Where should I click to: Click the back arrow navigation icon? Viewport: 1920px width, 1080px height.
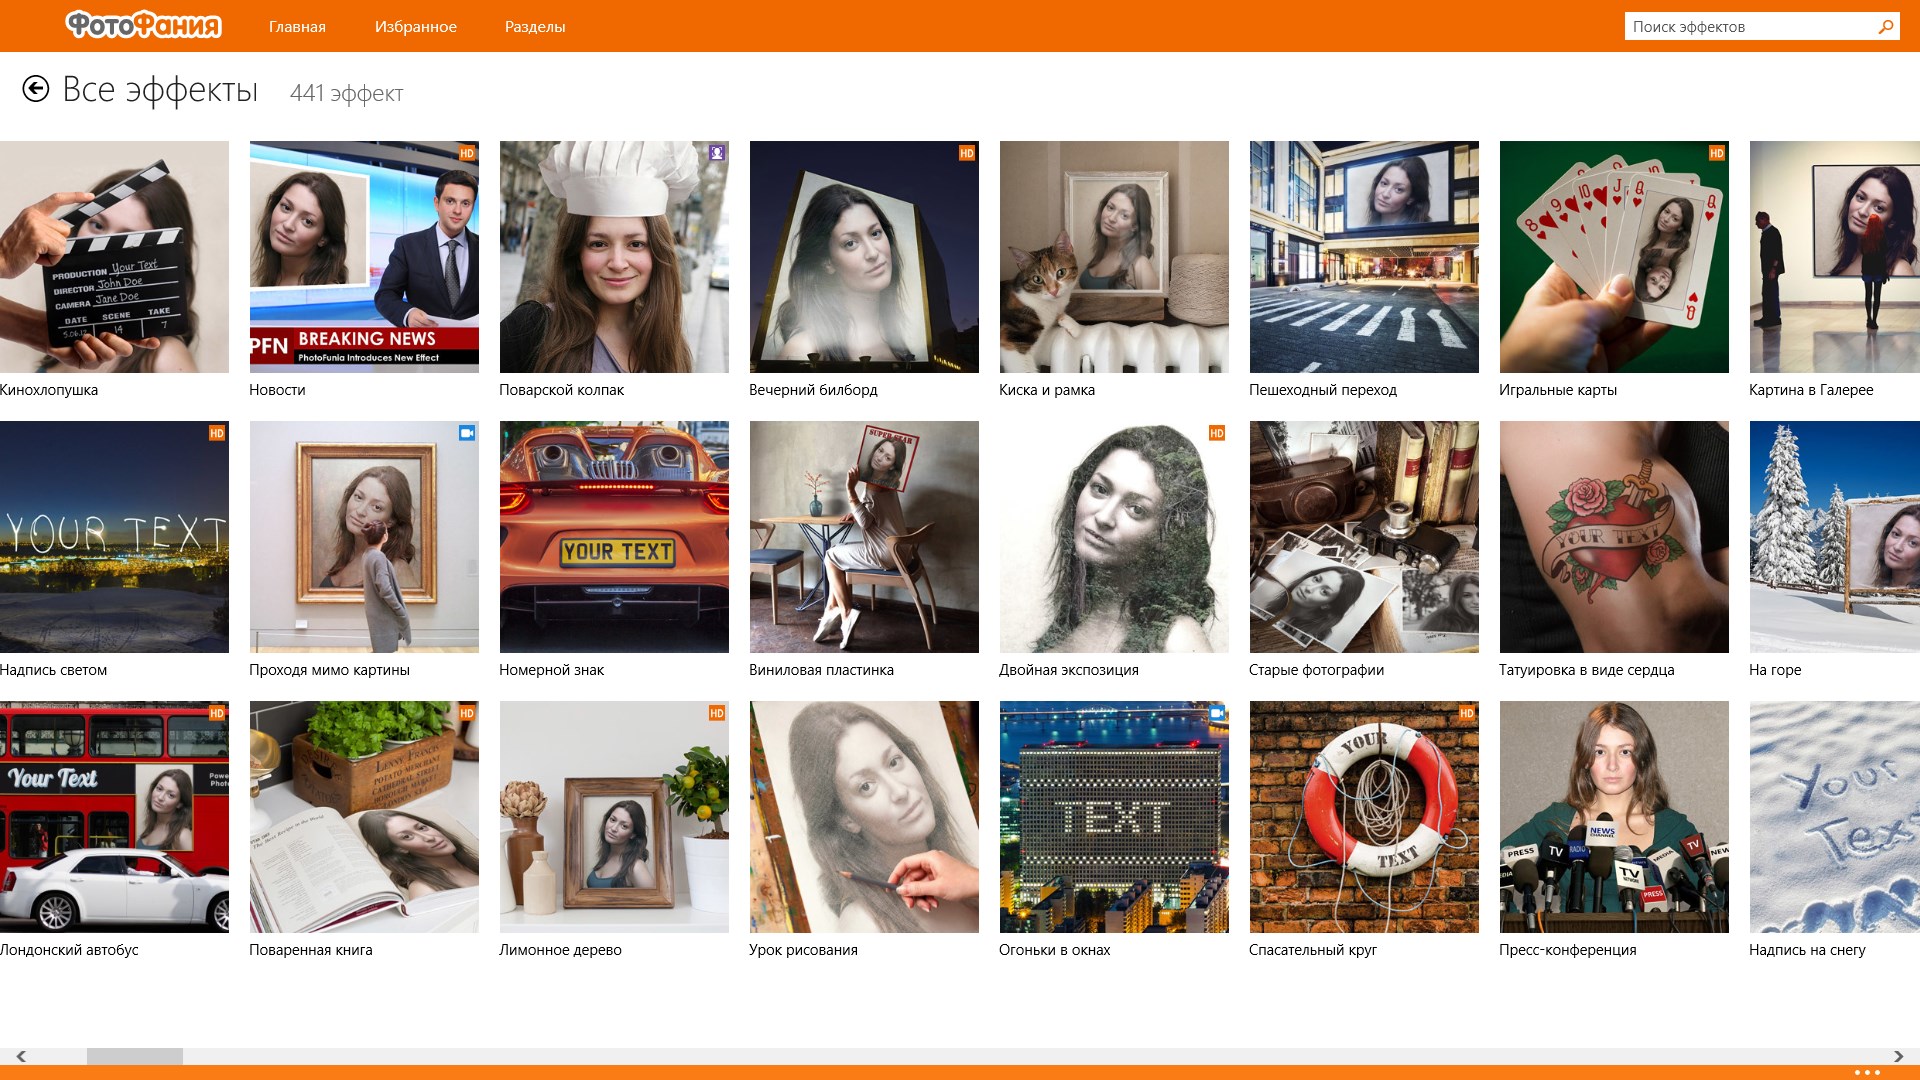[x=36, y=90]
